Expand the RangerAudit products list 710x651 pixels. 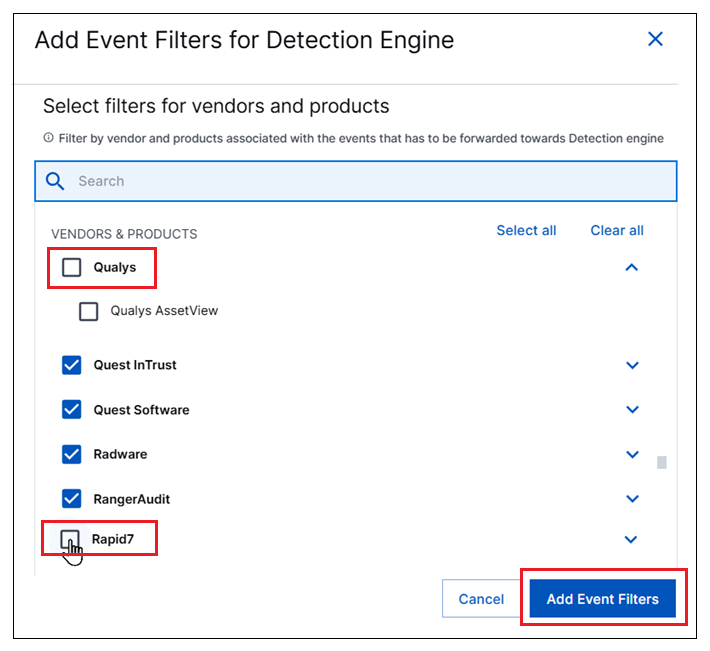tap(631, 498)
